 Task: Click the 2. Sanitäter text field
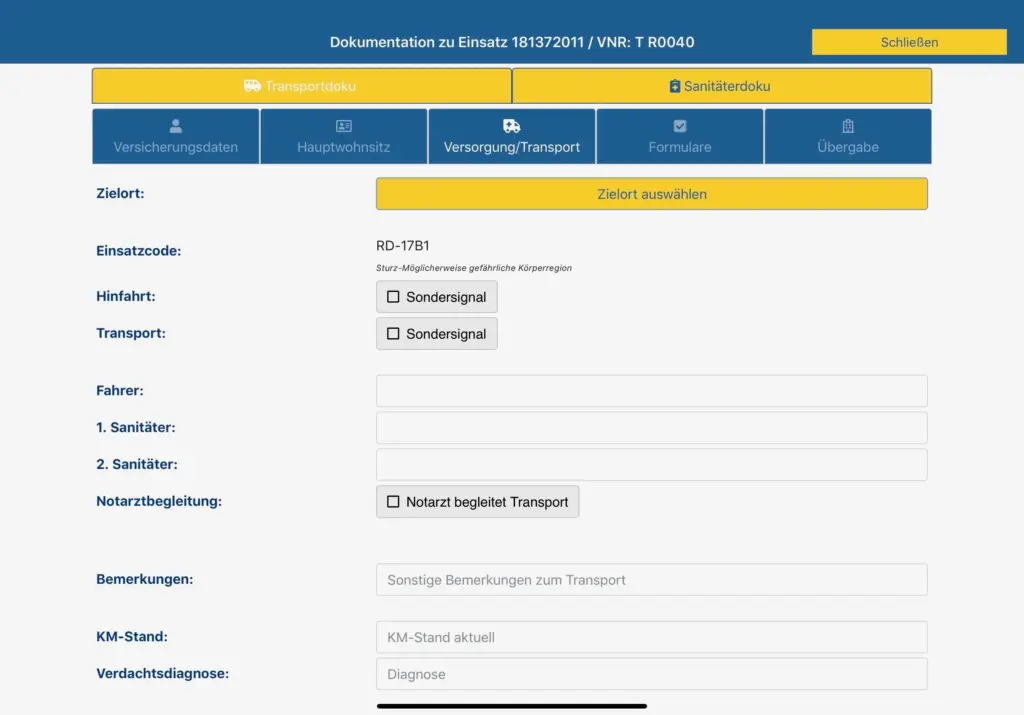[x=651, y=465]
